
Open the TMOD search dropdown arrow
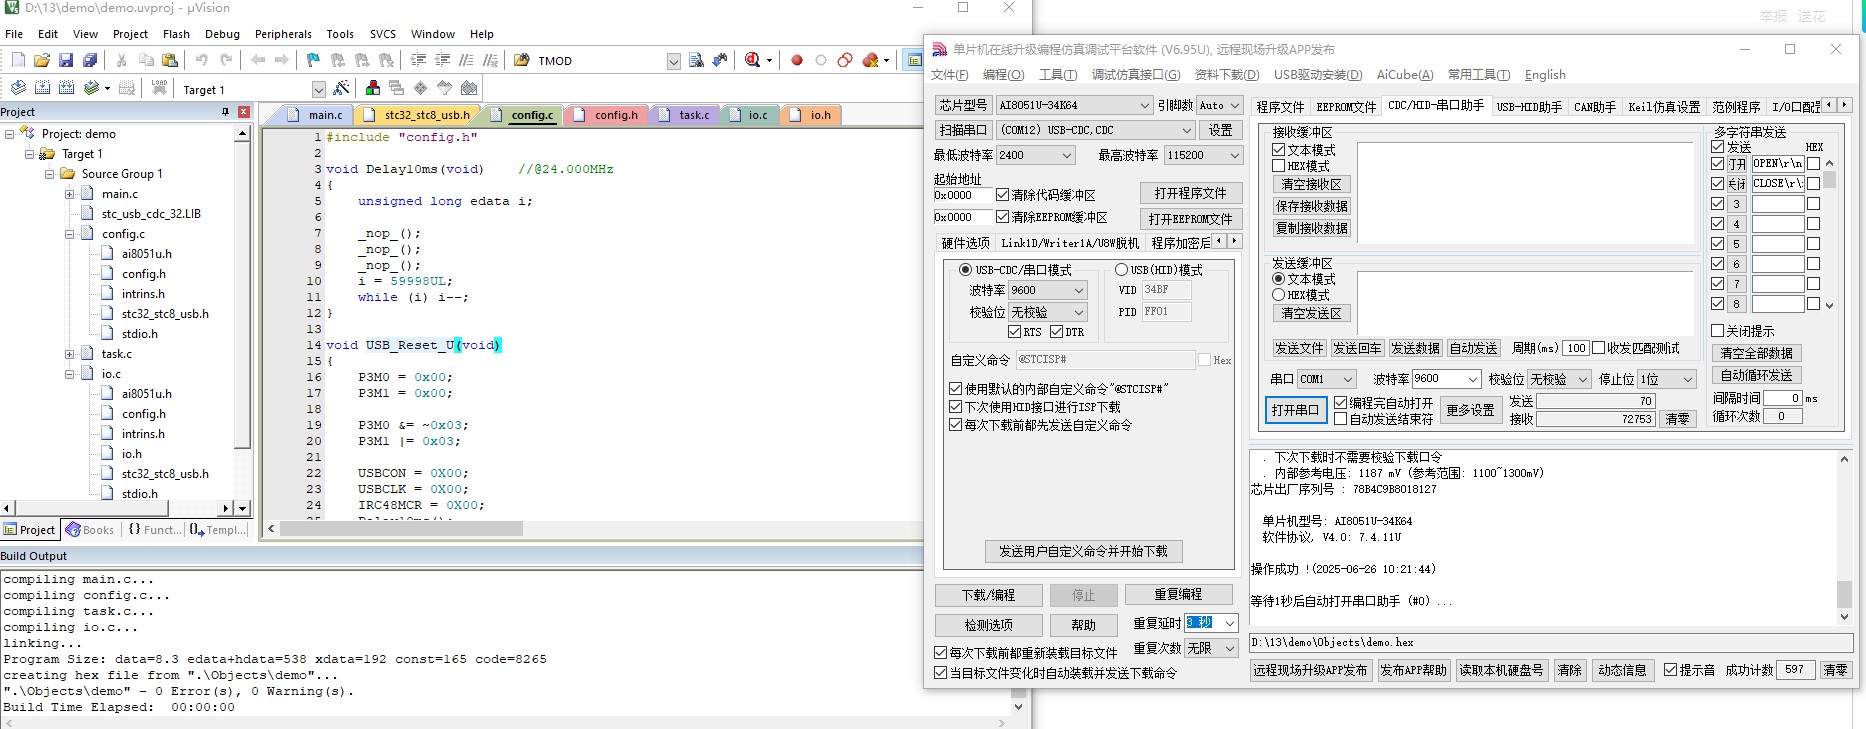(x=673, y=61)
